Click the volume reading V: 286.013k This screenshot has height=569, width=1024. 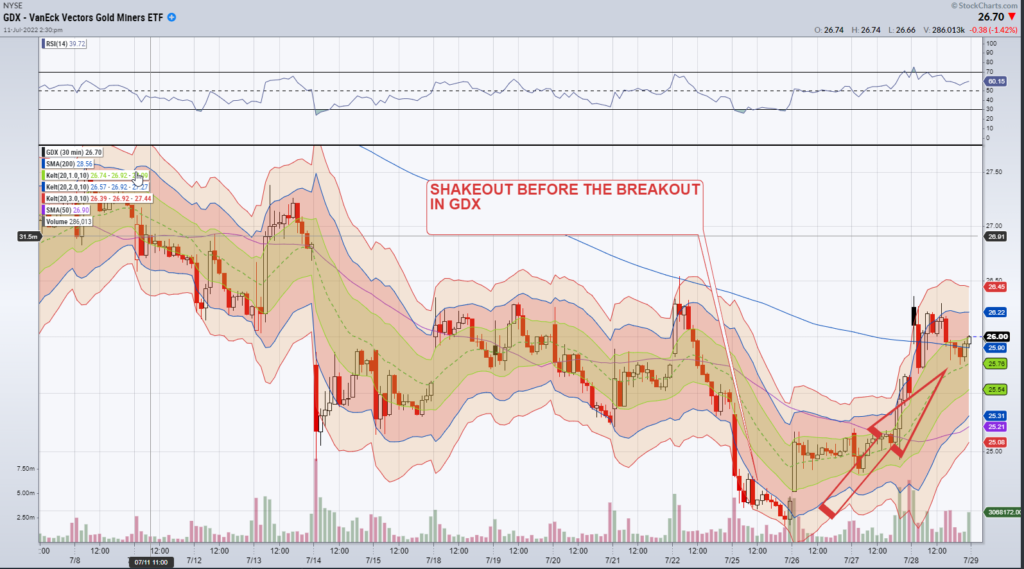944,30
